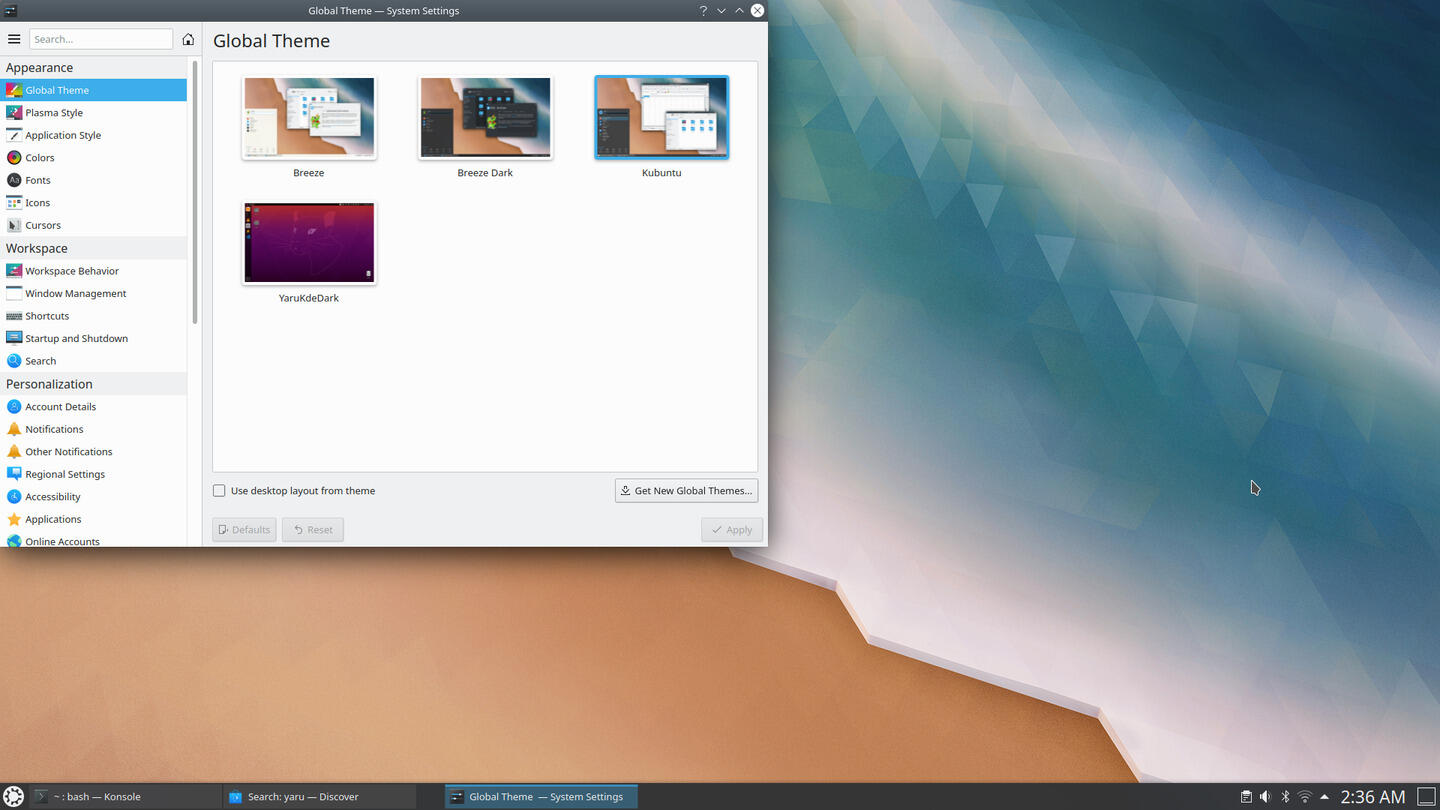This screenshot has width=1440, height=810.
Task: Click the Wi-Fi network tray icon
Action: pyautogui.click(x=1304, y=797)
